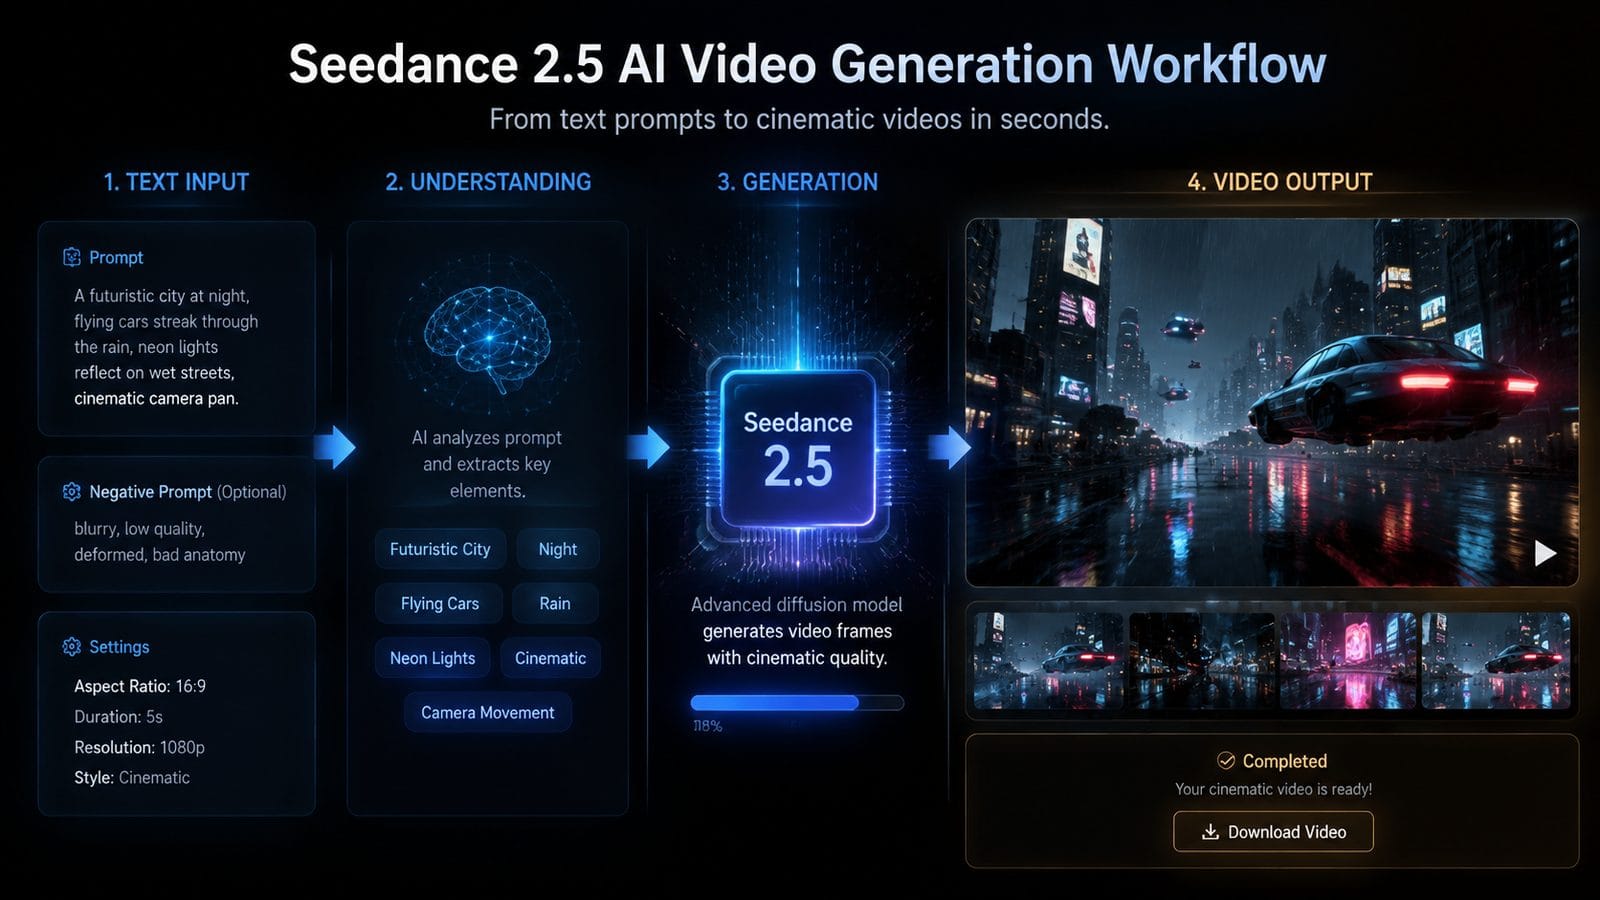Click the Duration: 5s setting
This screenshot has height=900, width=1600.
118,717
